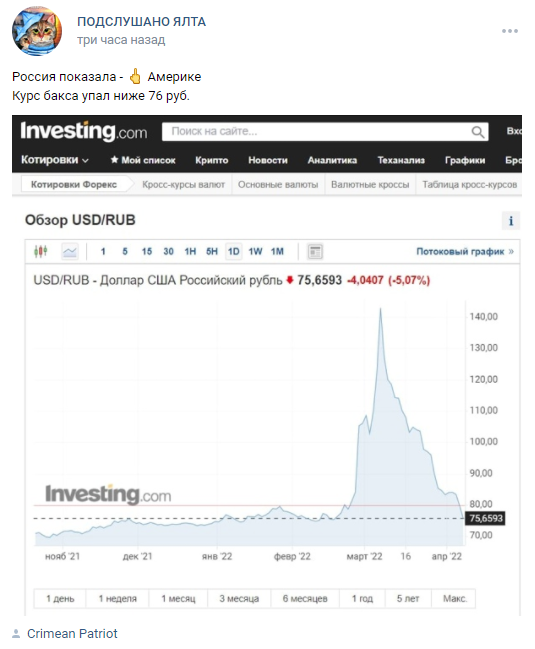Click the magnifying glass search icon
Image resolution: width=535 pixels, height=649 pixels.
coord(478,132)
